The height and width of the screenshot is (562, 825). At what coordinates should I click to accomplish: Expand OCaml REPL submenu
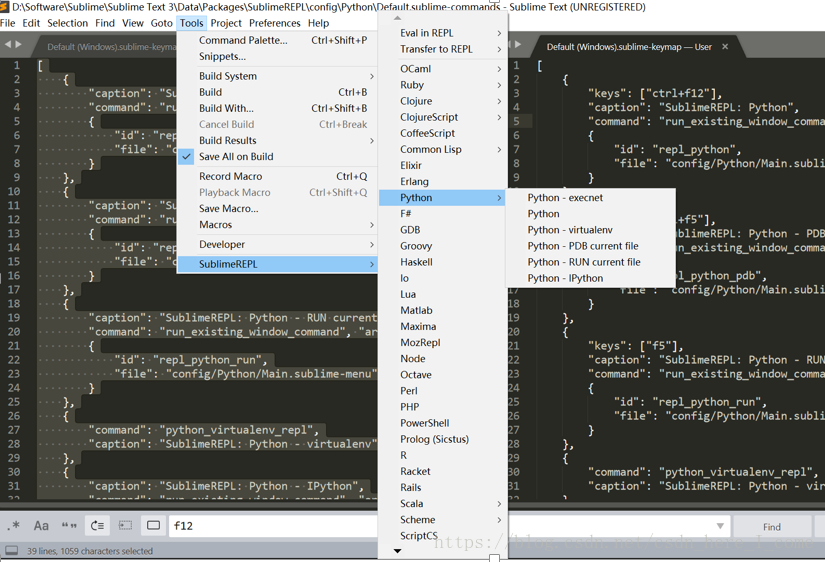click(442, 69)
